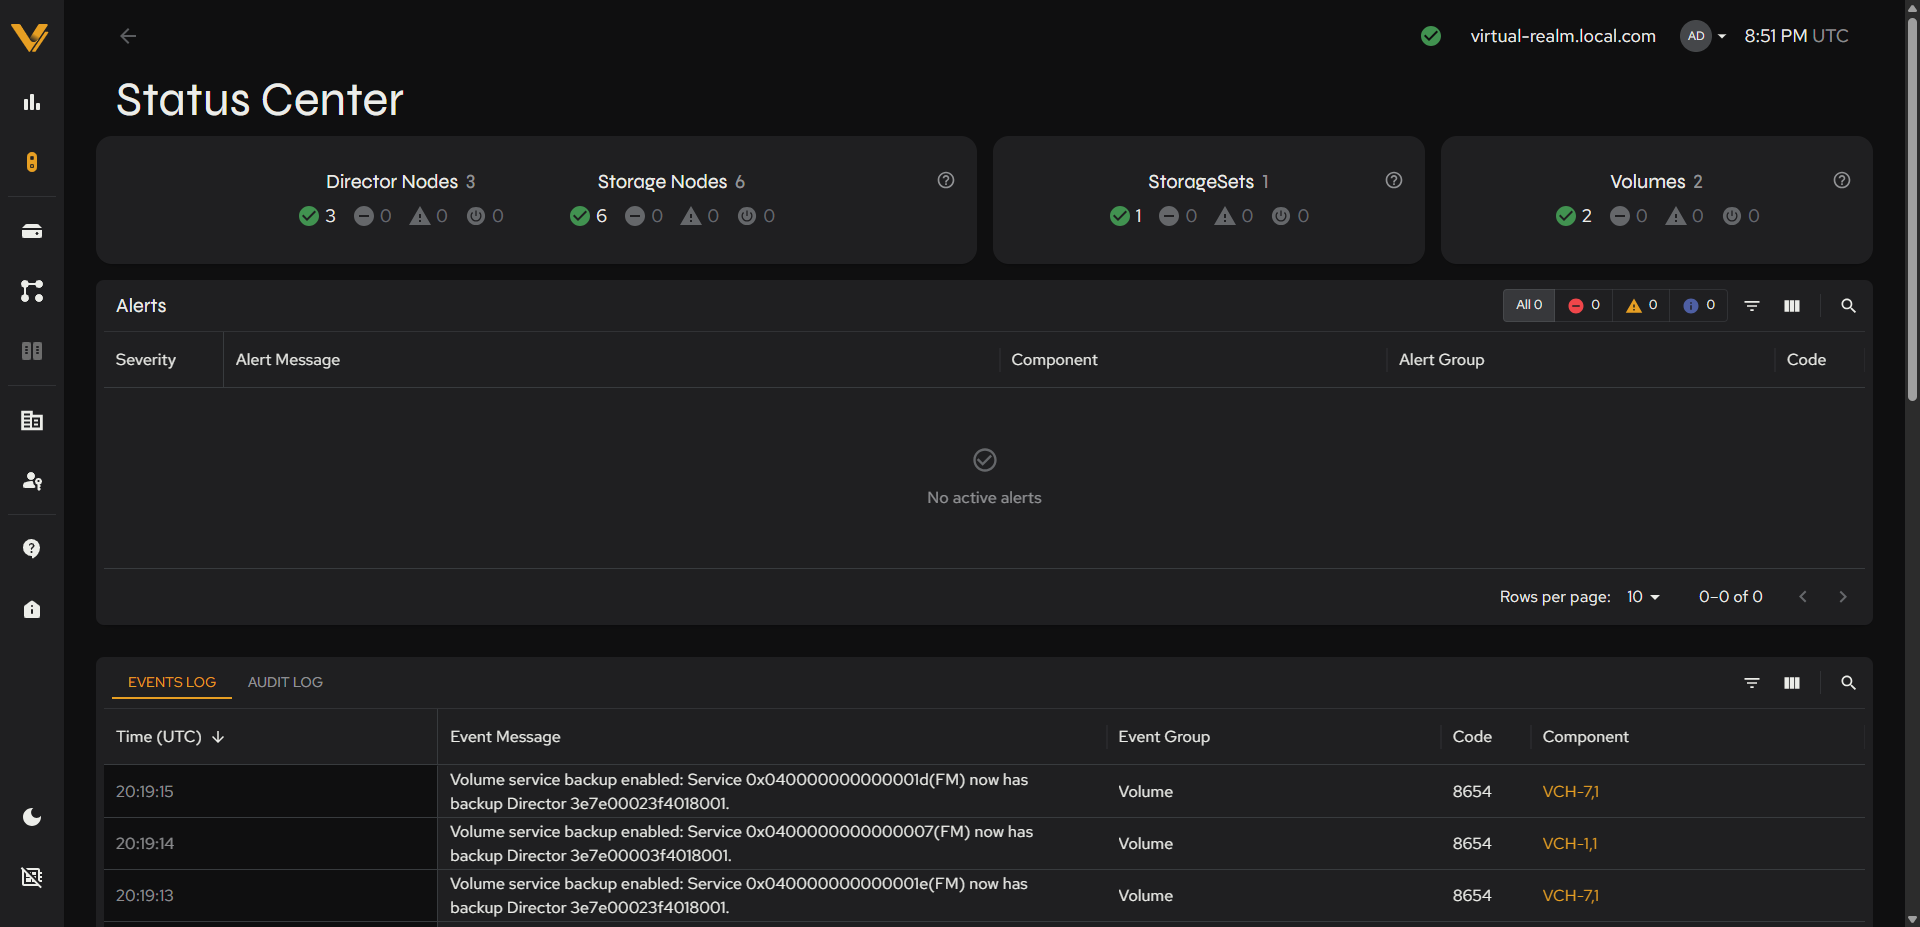Click the page vertical scrollbar
Viewport: 1920px width, 927px height.
[1912, 210]
